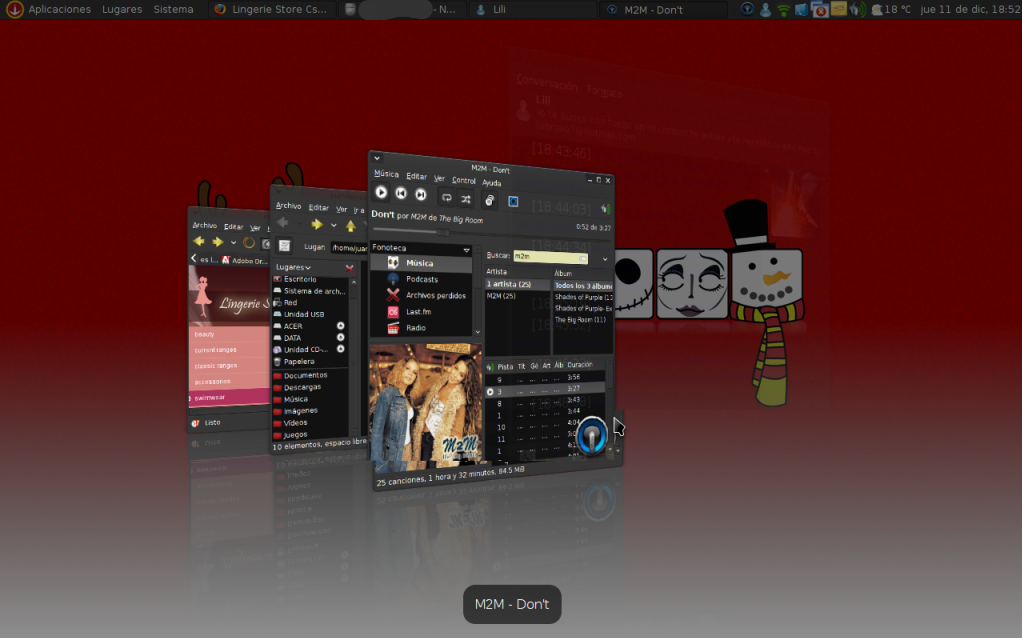
Task: Sort tracks by the Pista column header
Action: pyautogui.click(x=505, y=366)
